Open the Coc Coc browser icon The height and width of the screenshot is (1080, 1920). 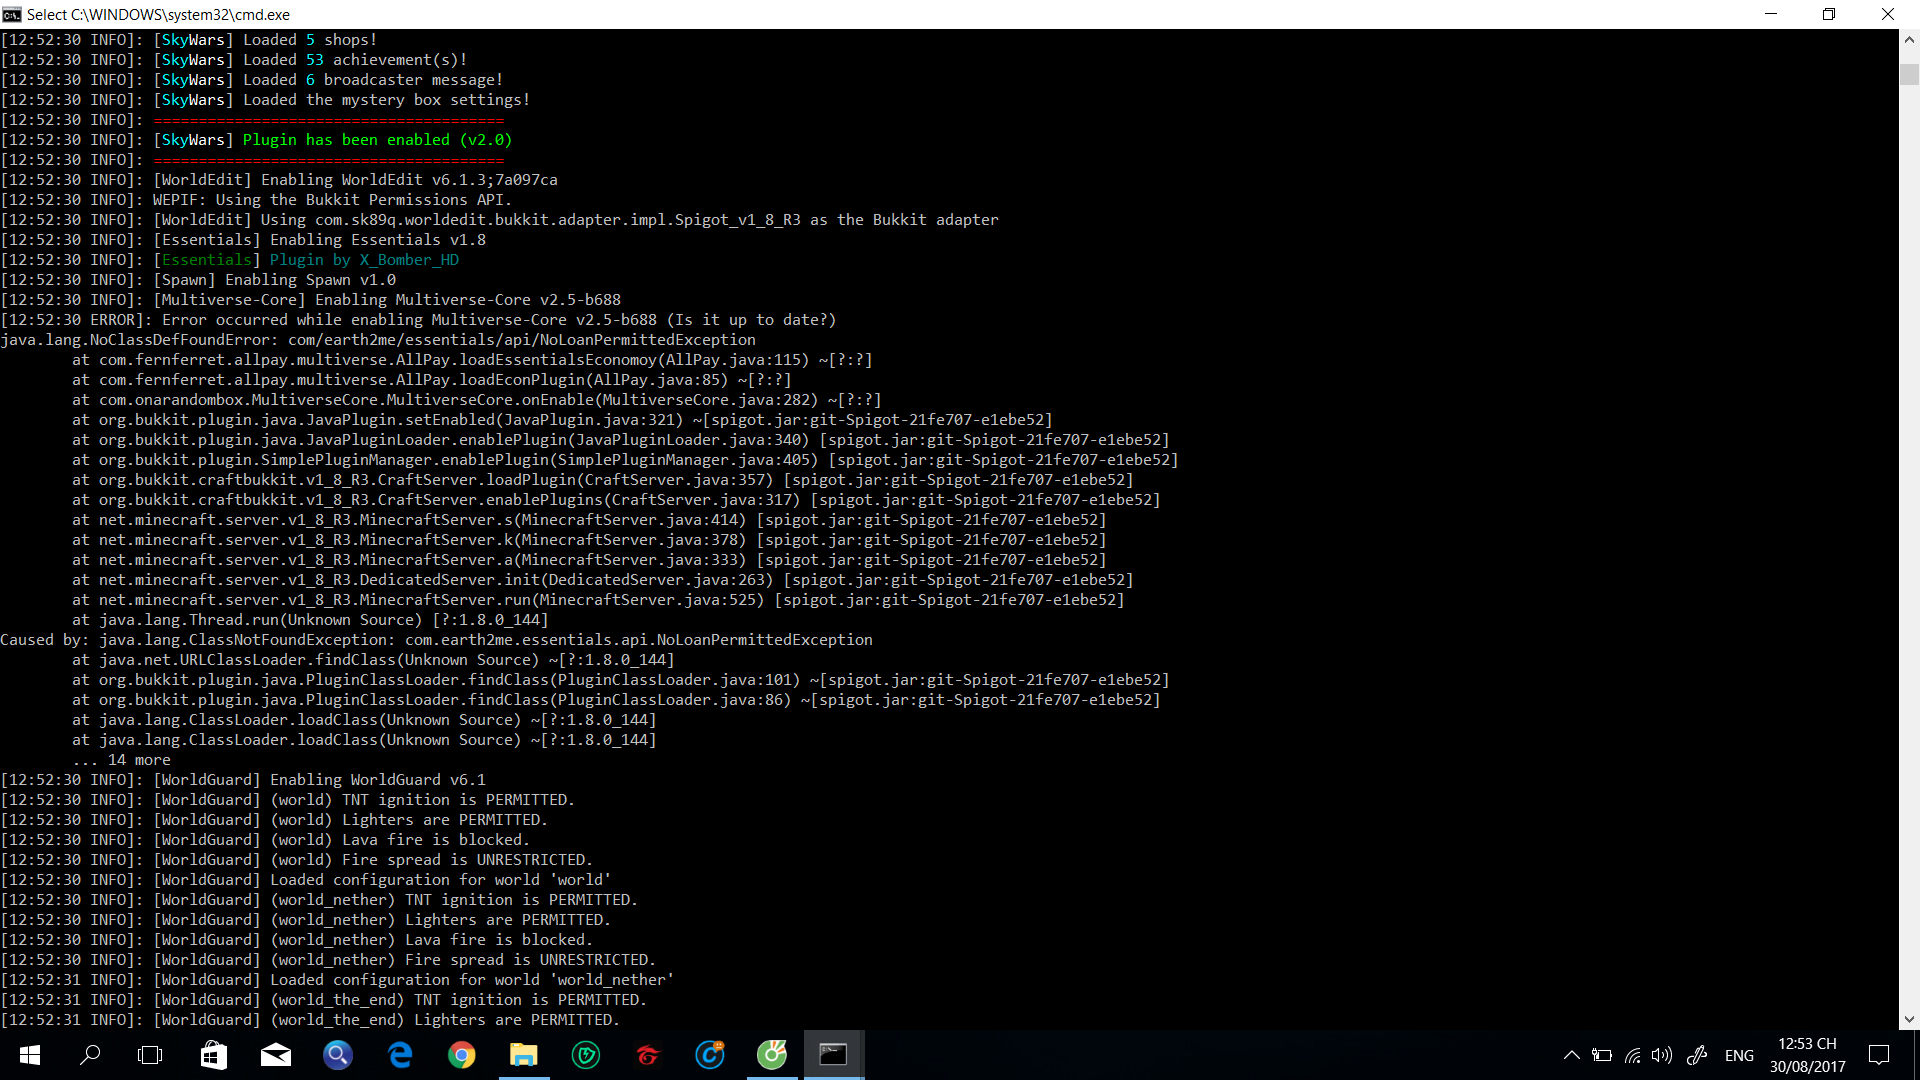pos(771,1055)
